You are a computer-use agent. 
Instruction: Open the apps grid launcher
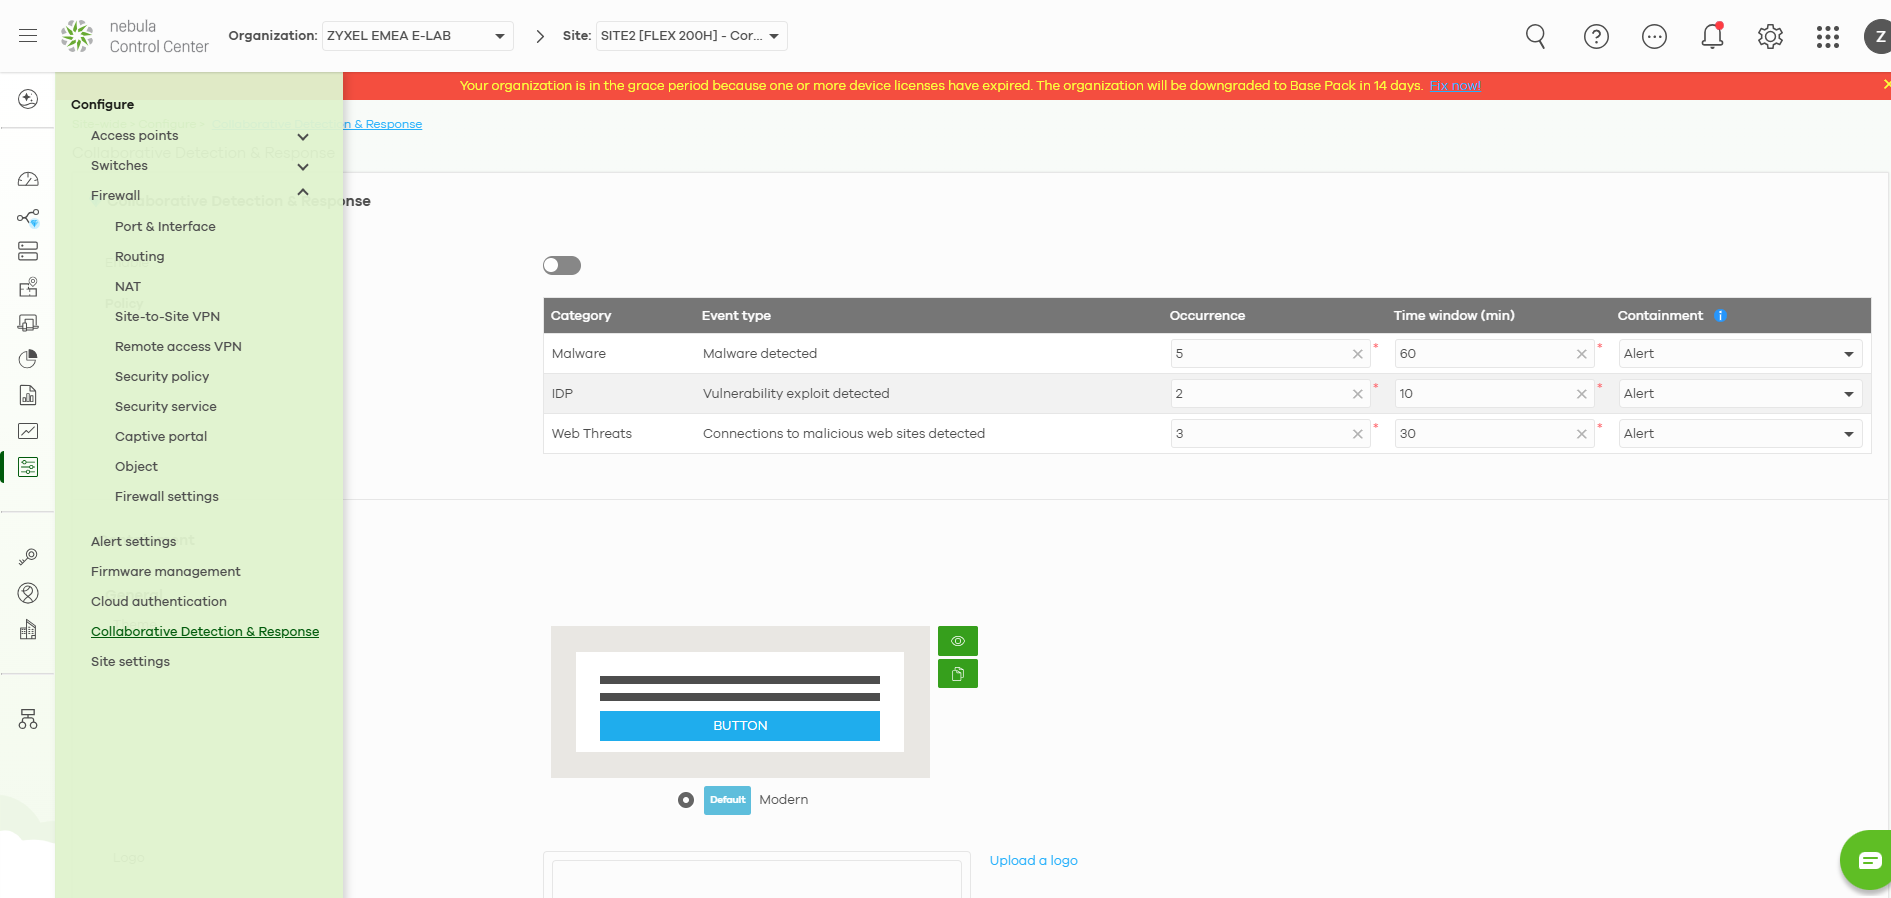click(1828, 37)
